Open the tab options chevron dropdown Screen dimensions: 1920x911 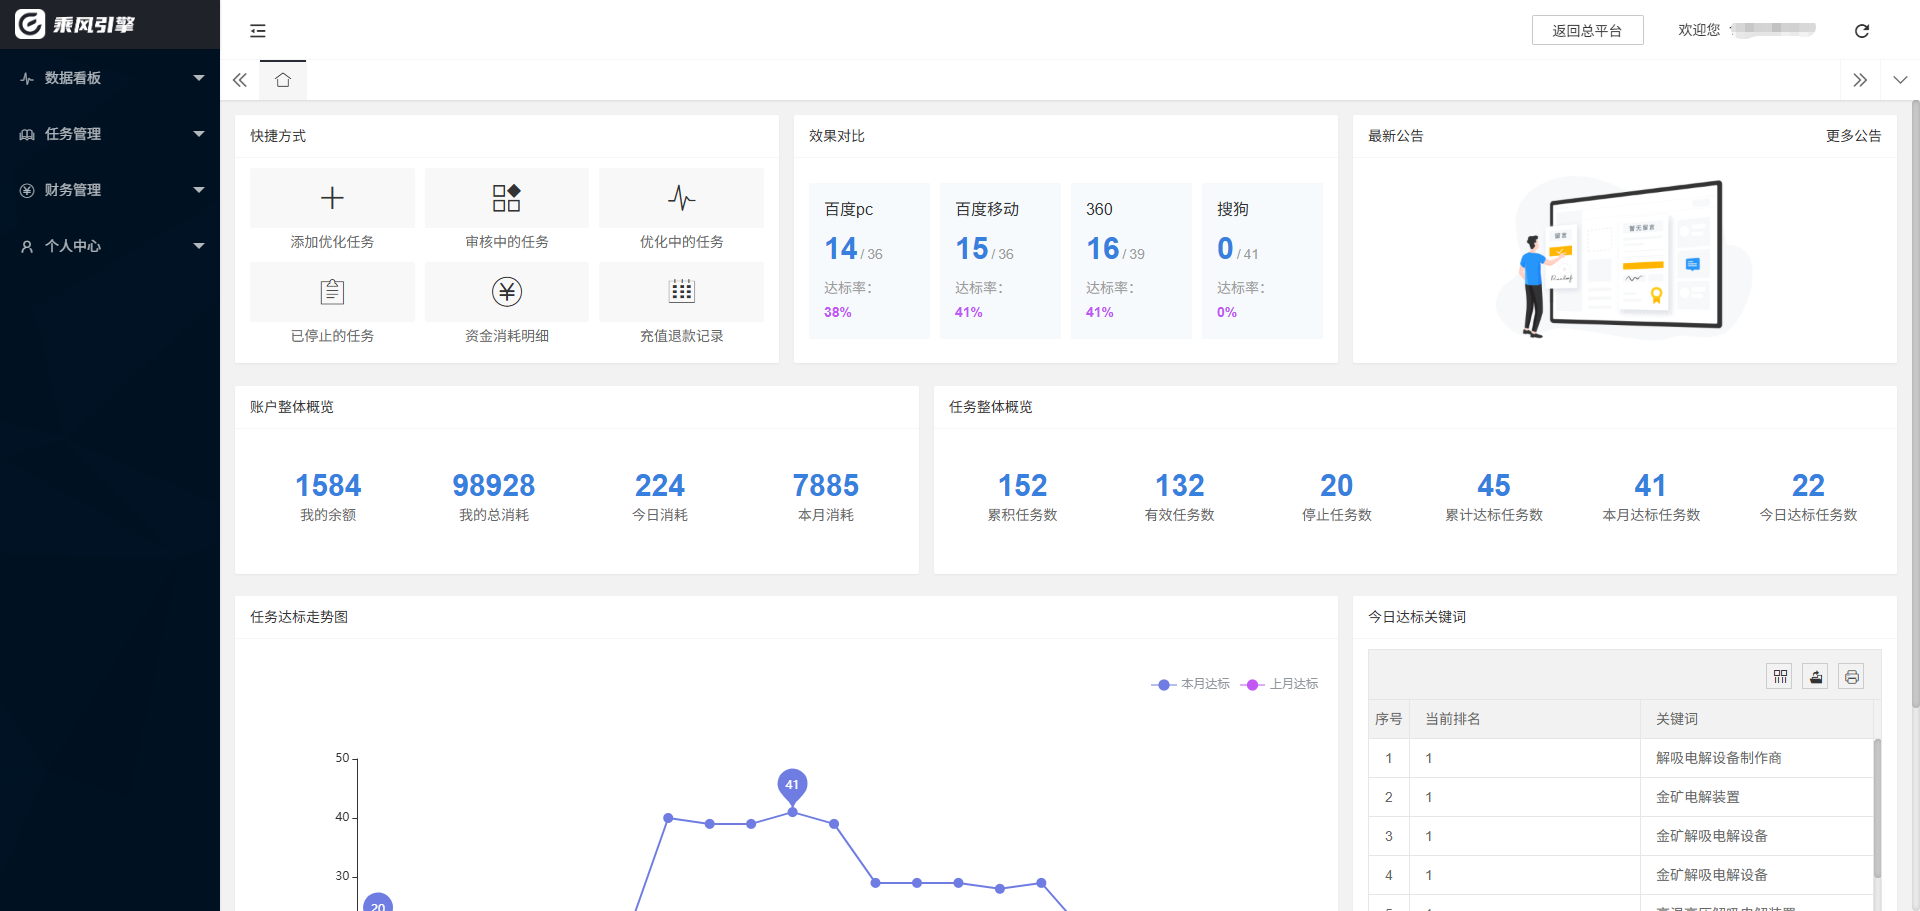(1900, 80)
